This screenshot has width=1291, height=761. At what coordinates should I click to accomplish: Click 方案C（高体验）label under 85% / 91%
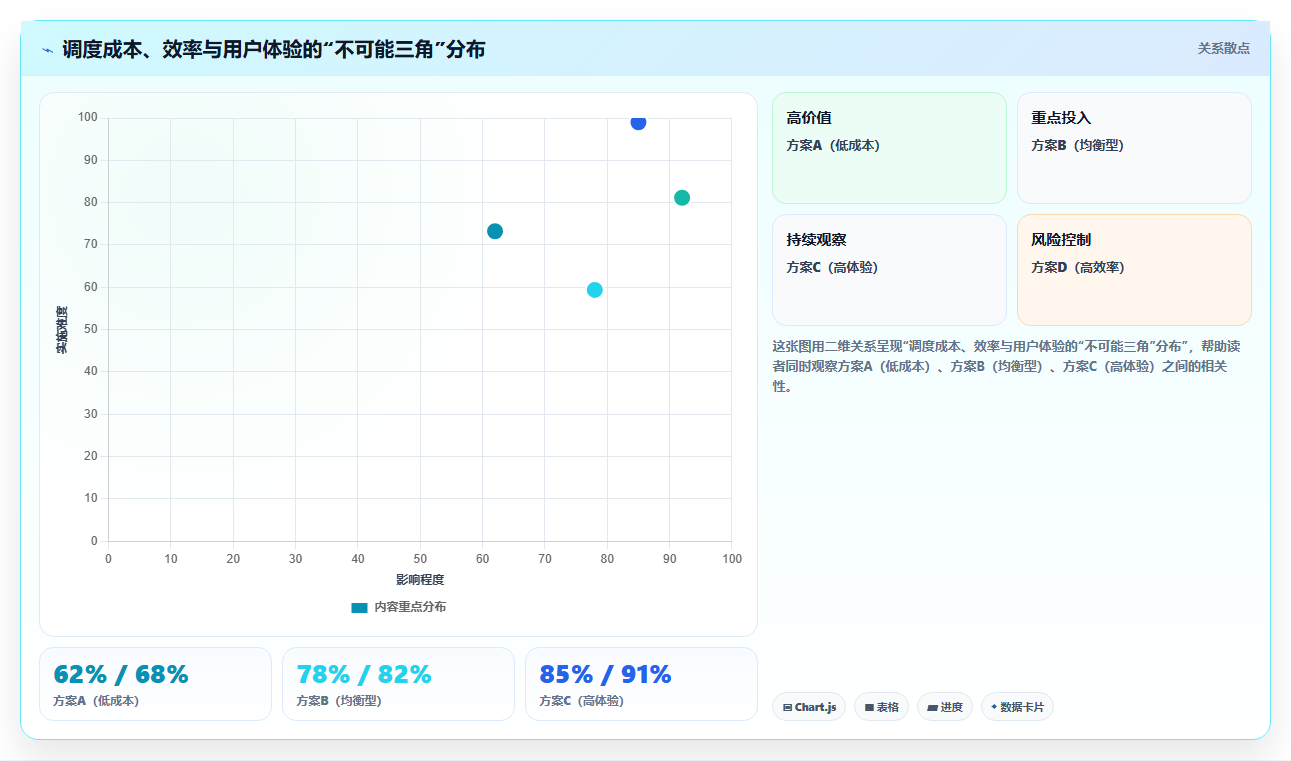point(582,701)
